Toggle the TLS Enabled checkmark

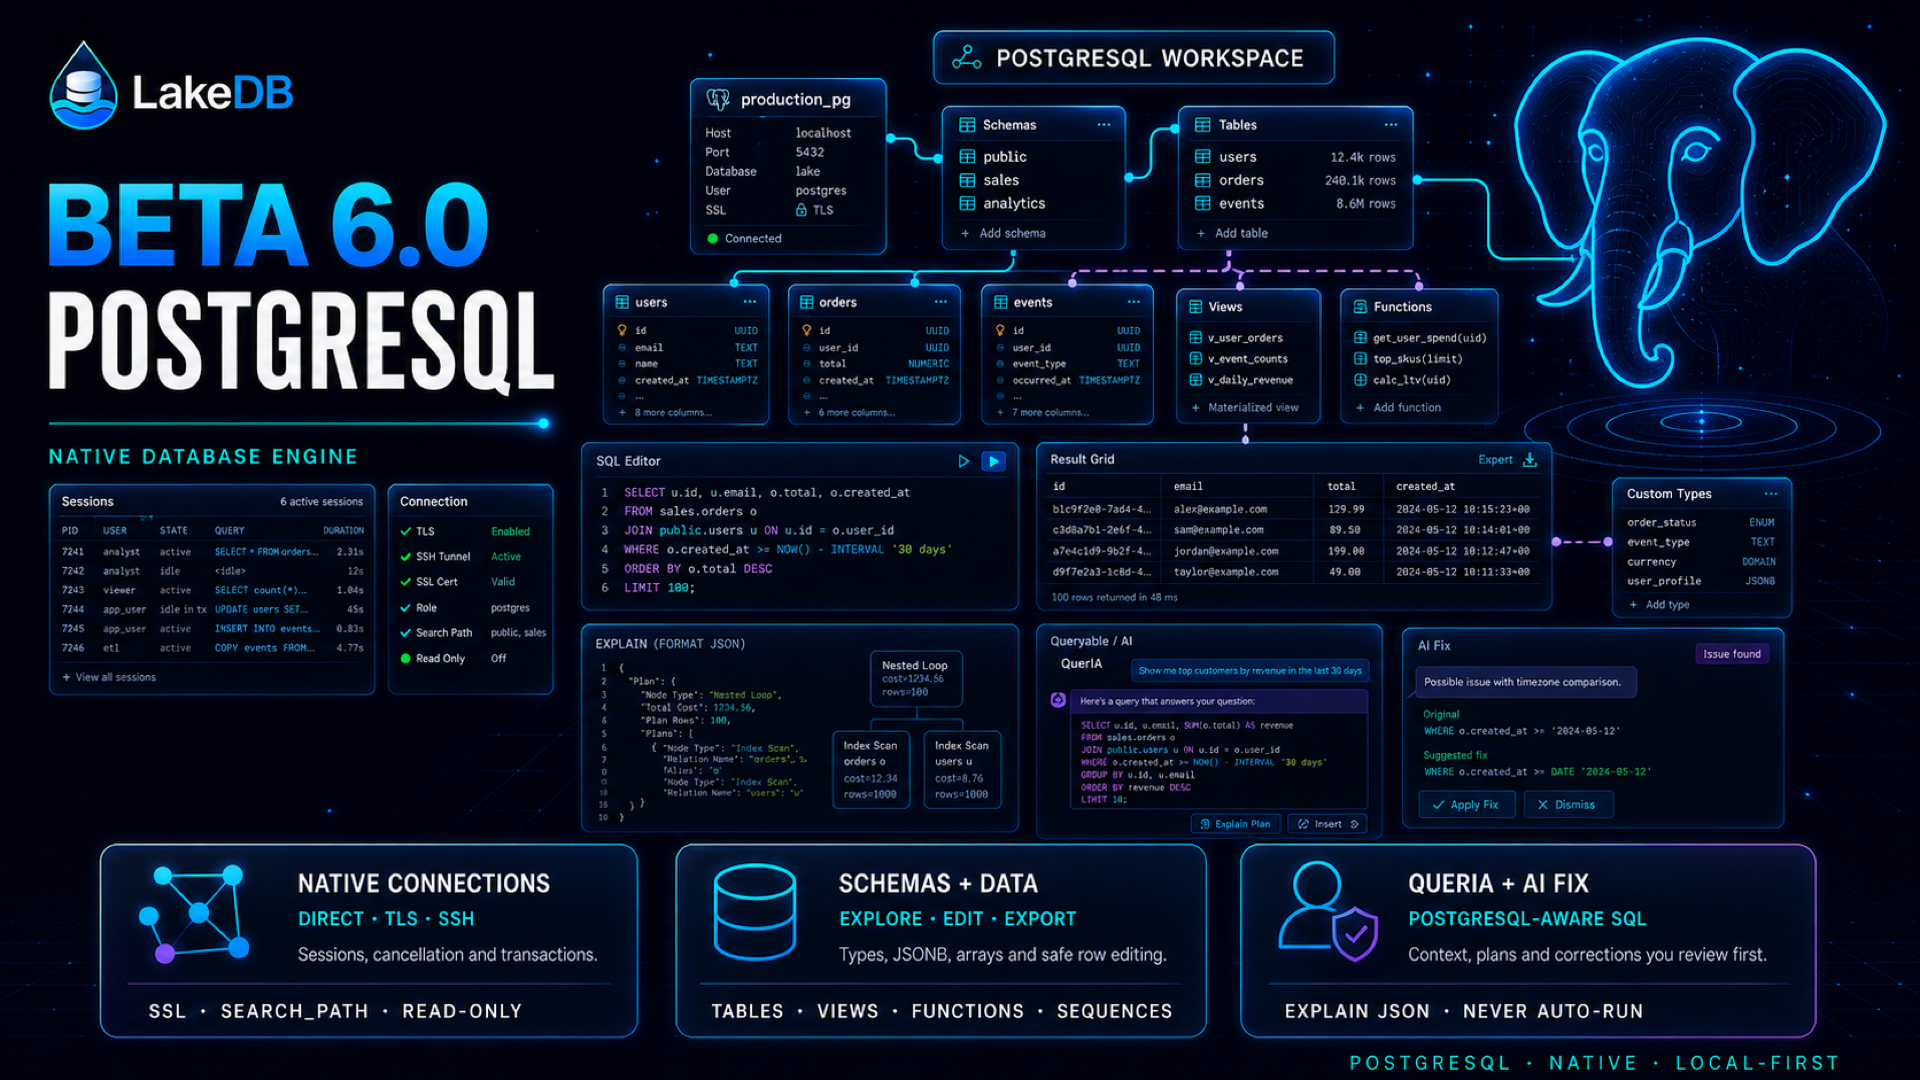coord(406,532)
